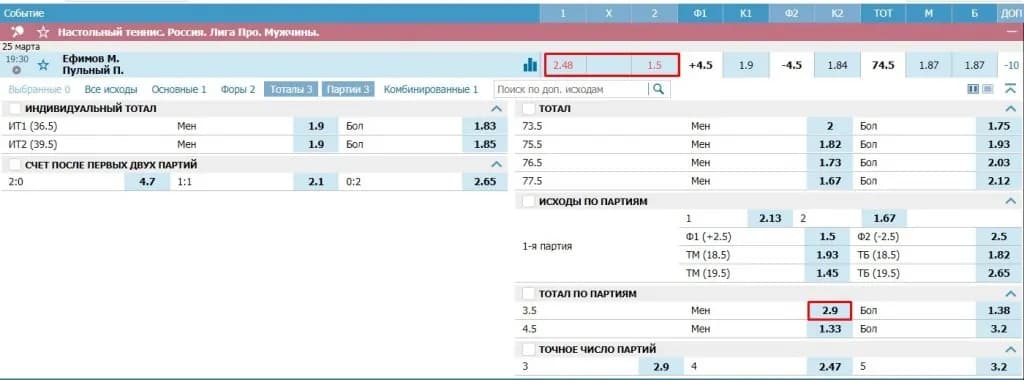Screen dimensions: 1024x380
Task: Select exact 4 sets odds 2.47
Action: [x=829, y=367]
